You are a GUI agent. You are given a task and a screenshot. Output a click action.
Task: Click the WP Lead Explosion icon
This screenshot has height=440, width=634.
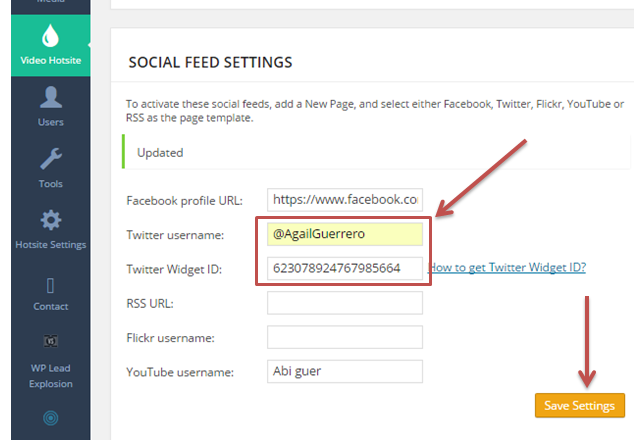50,342
